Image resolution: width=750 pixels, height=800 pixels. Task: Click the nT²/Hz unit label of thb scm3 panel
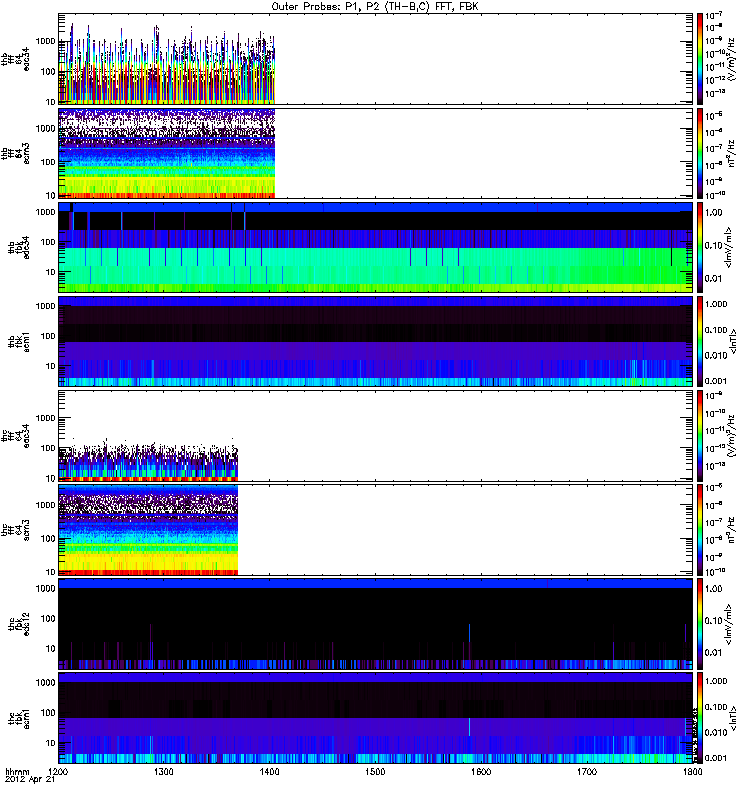(732, 153)
